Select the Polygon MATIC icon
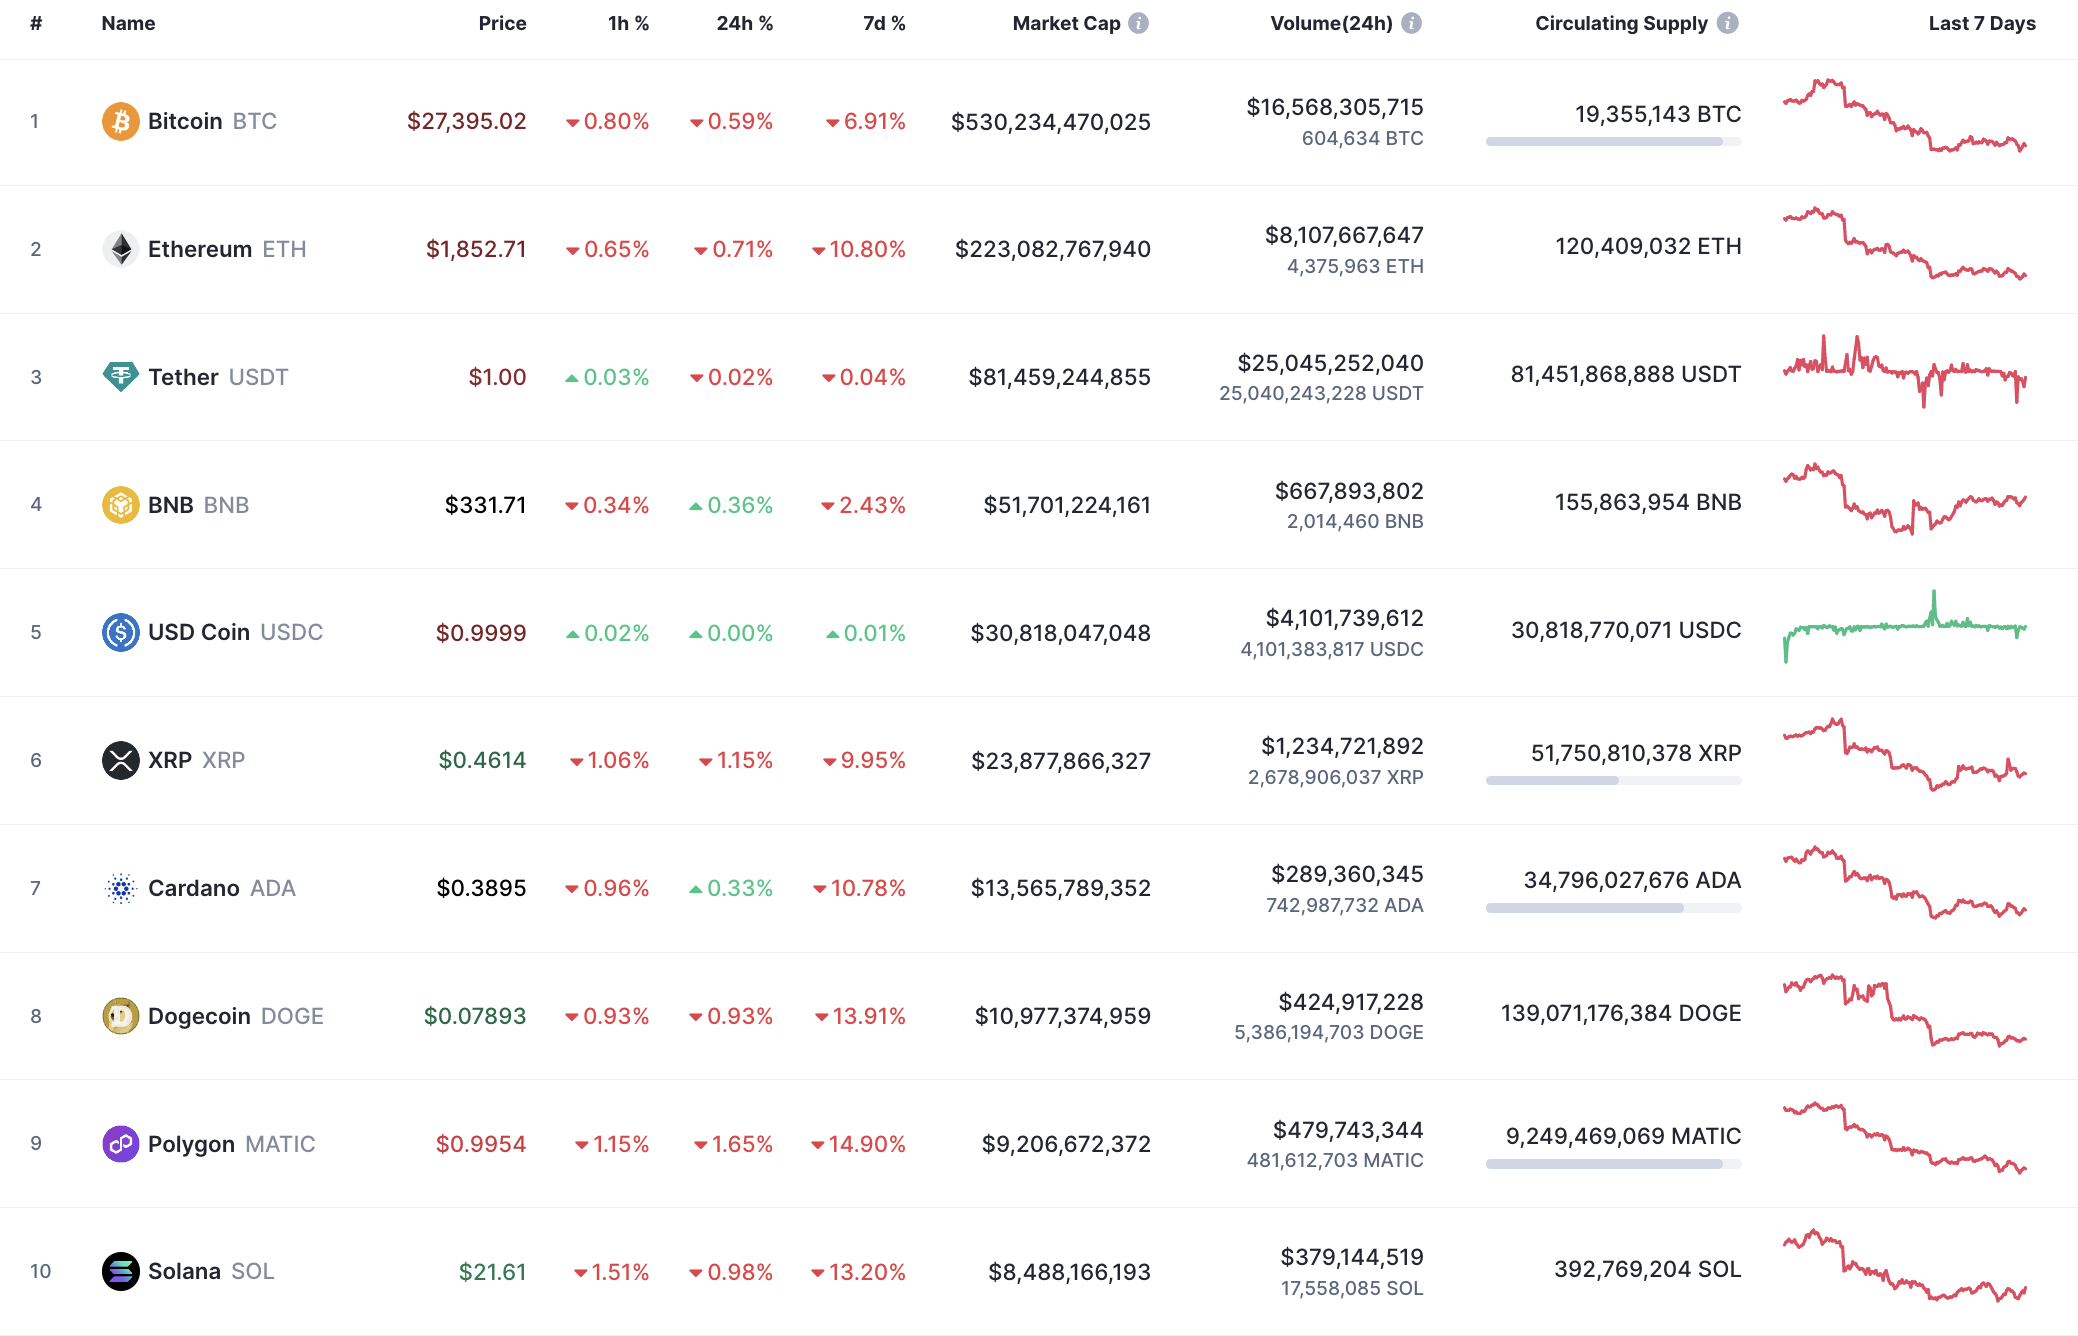This screenshot has width=2078, height=1336. coord(120,1144)
